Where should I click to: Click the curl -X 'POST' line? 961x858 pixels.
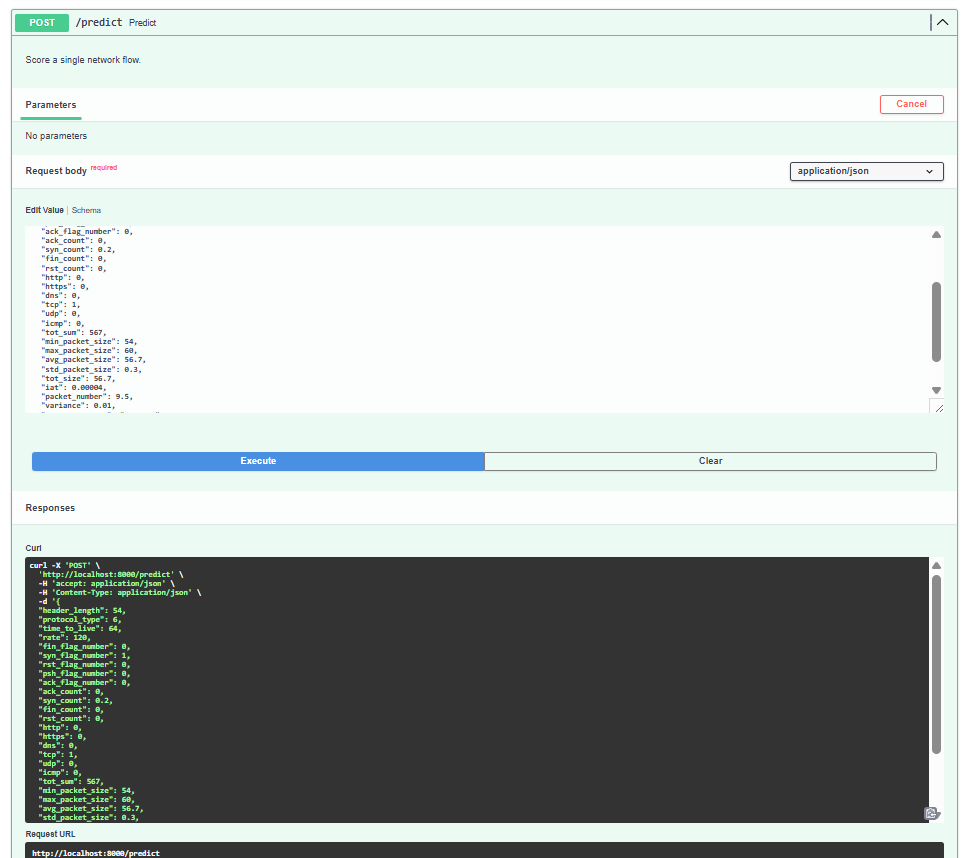[x=64, y=566]
